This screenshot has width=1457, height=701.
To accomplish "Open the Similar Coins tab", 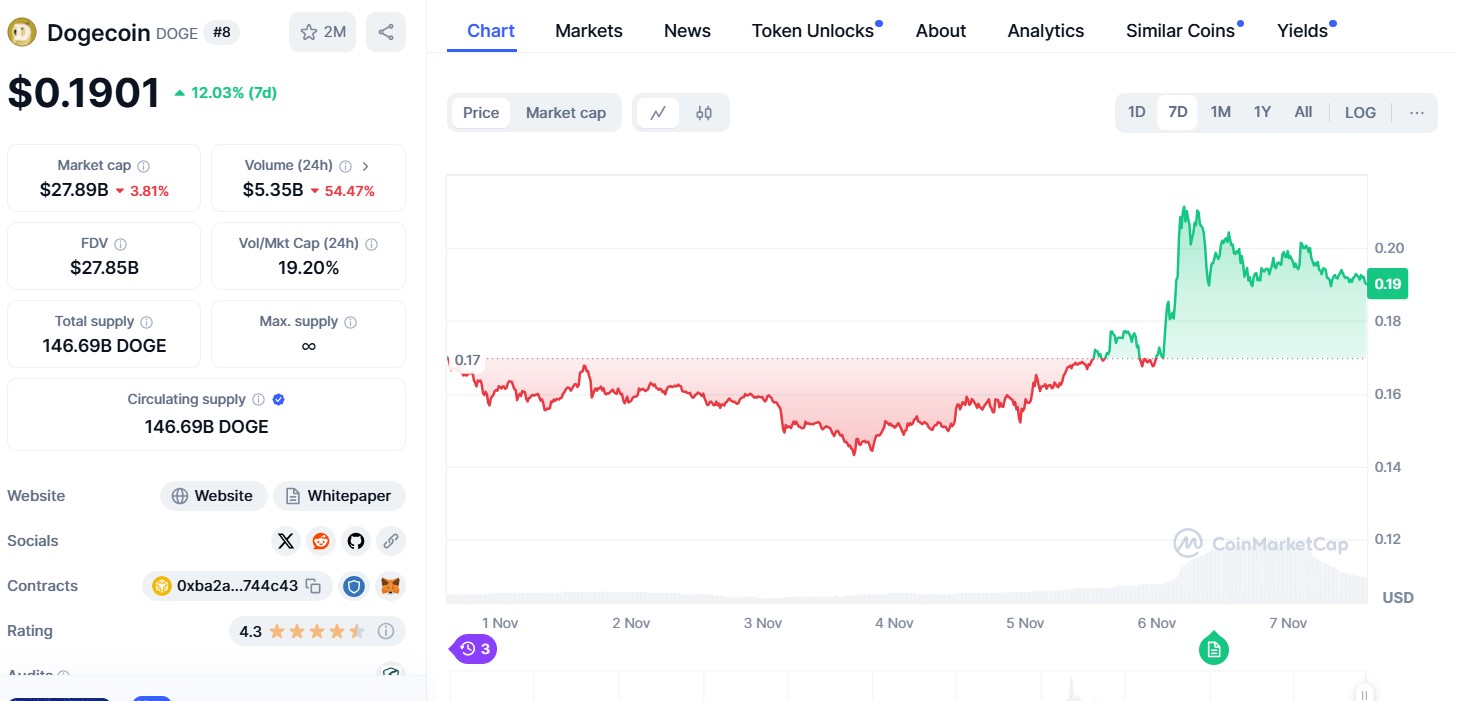I will click(1180, 31).
